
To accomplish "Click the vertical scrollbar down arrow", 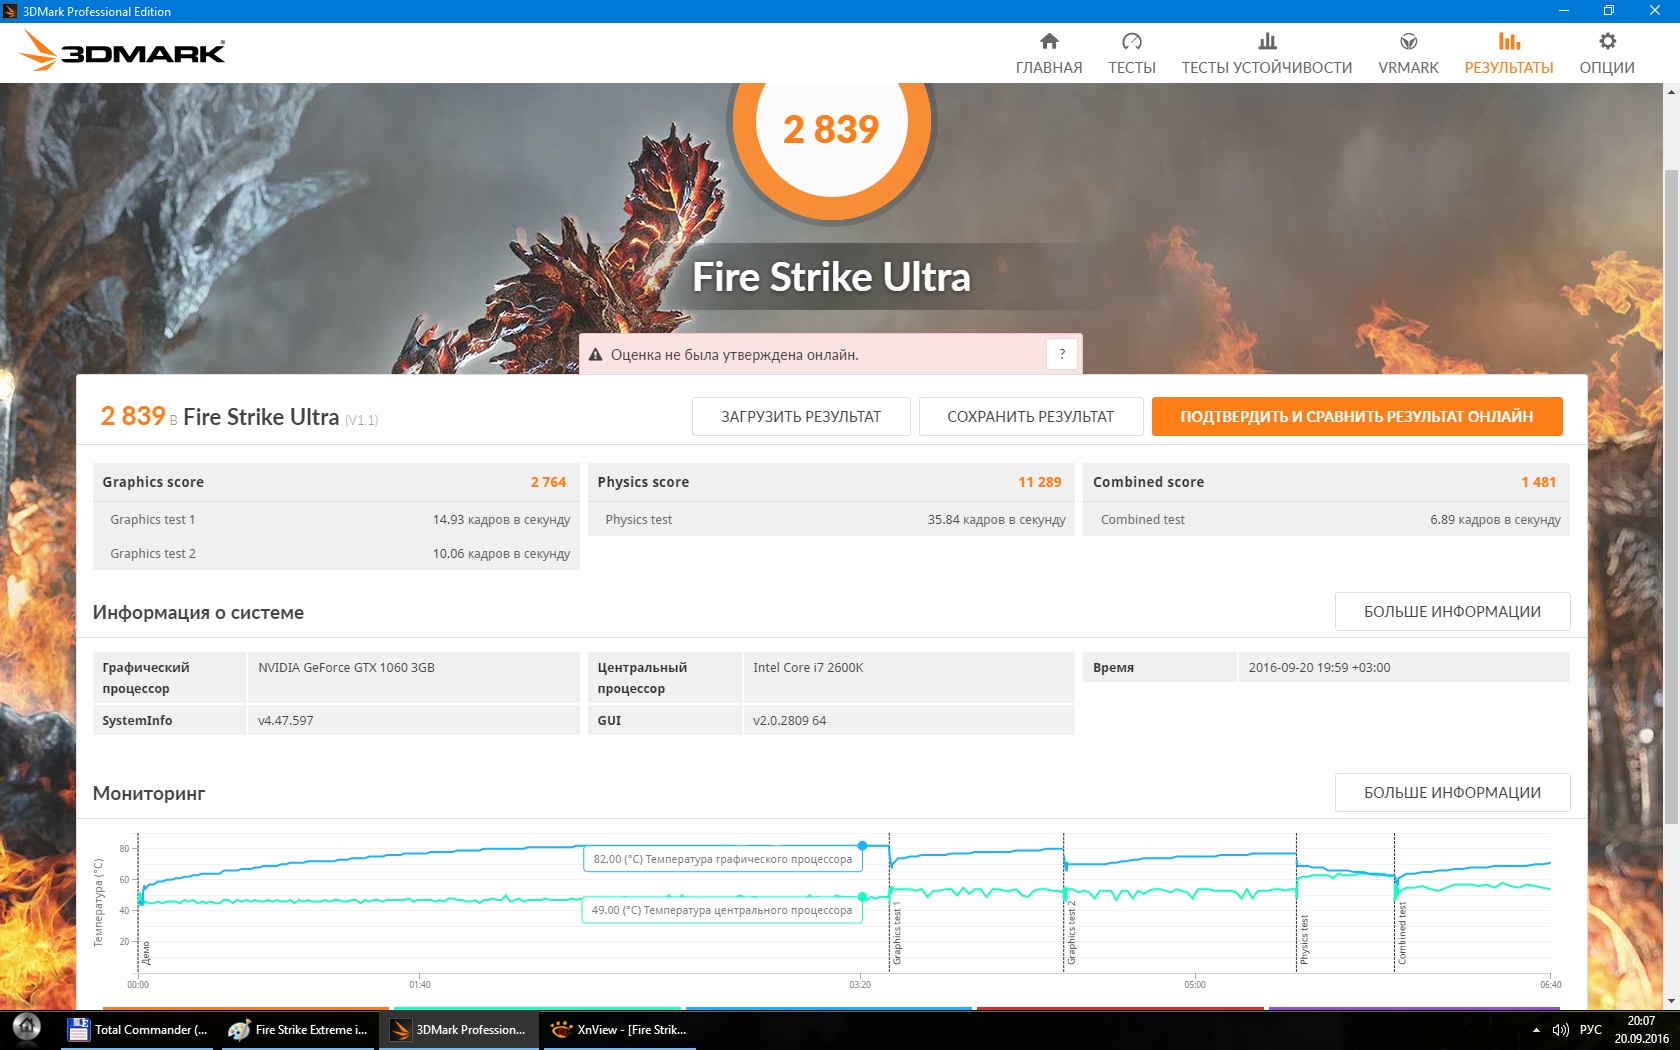I will pos(1671,1000).
